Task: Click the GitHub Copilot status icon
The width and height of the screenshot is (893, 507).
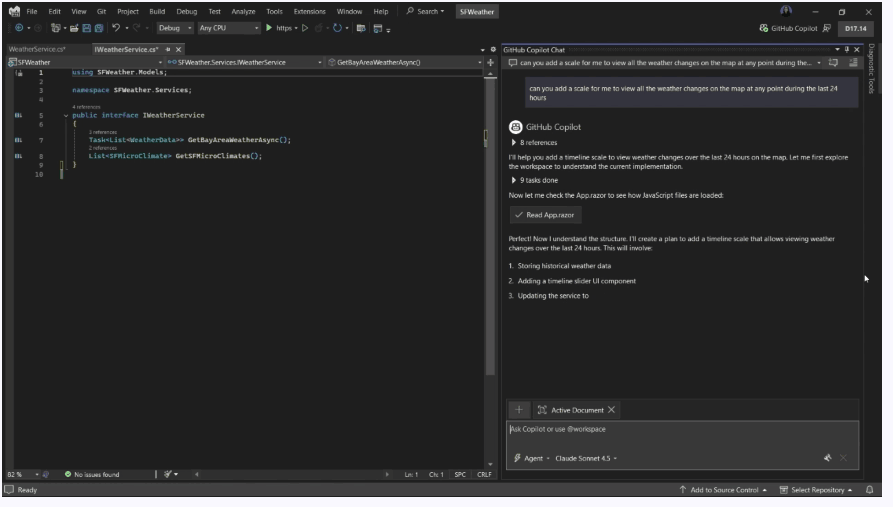Action: point(764,28)
